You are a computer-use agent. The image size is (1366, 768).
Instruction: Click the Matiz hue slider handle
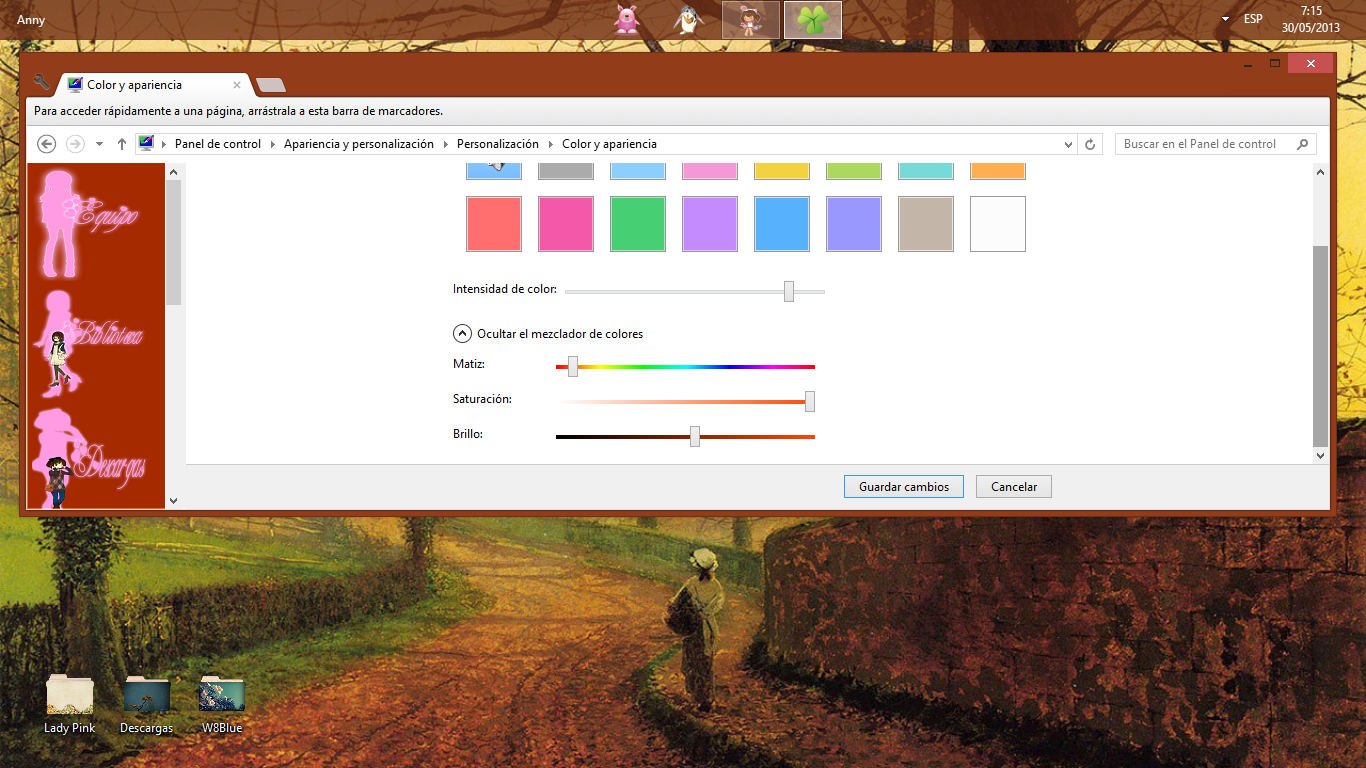click(573, 367)
